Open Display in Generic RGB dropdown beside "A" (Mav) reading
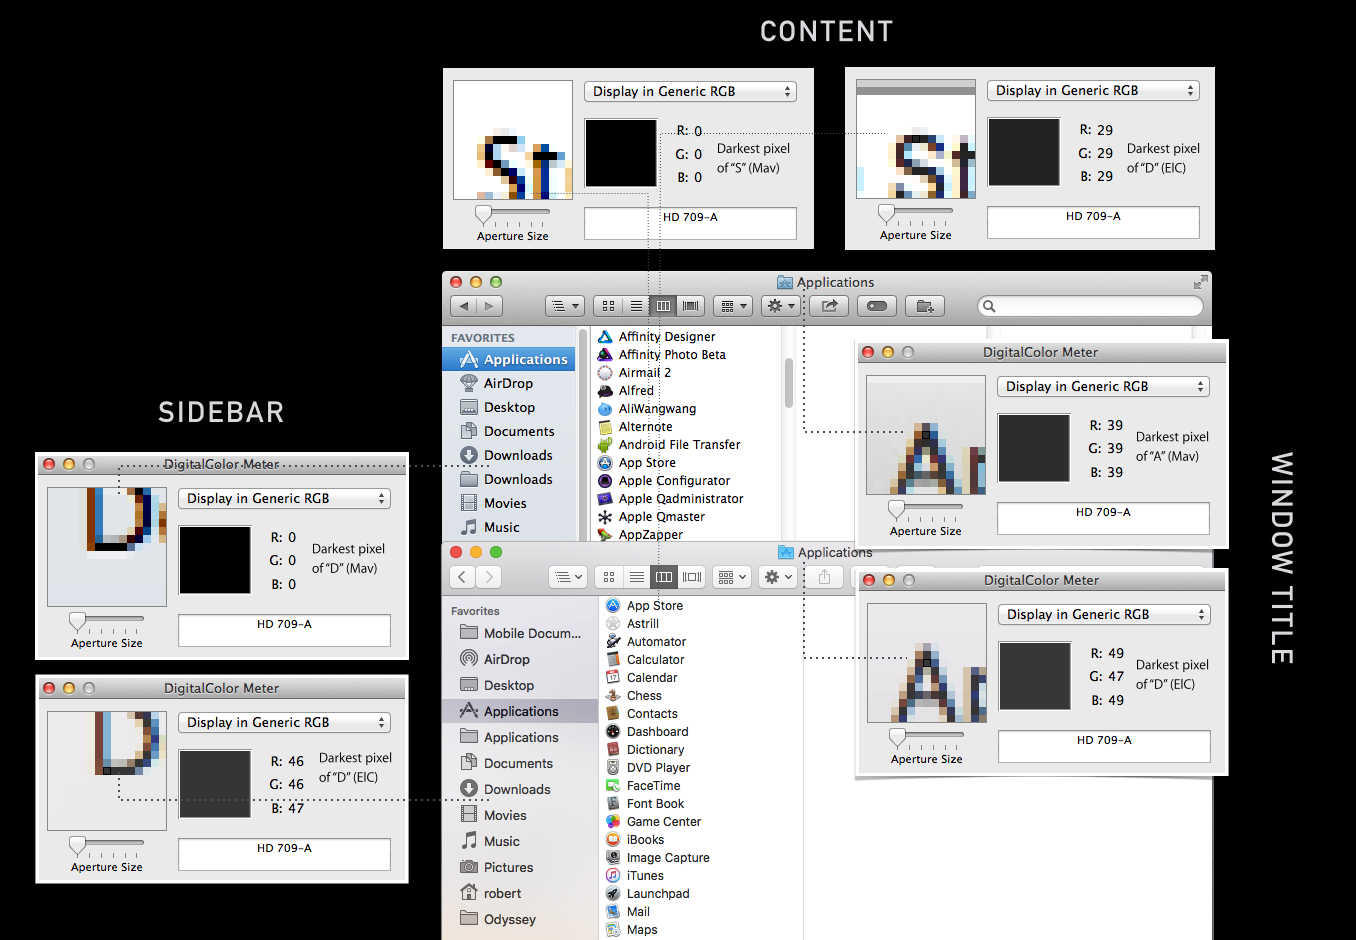The width and height of the screenshot is (1356, 940). point(1103,386)
